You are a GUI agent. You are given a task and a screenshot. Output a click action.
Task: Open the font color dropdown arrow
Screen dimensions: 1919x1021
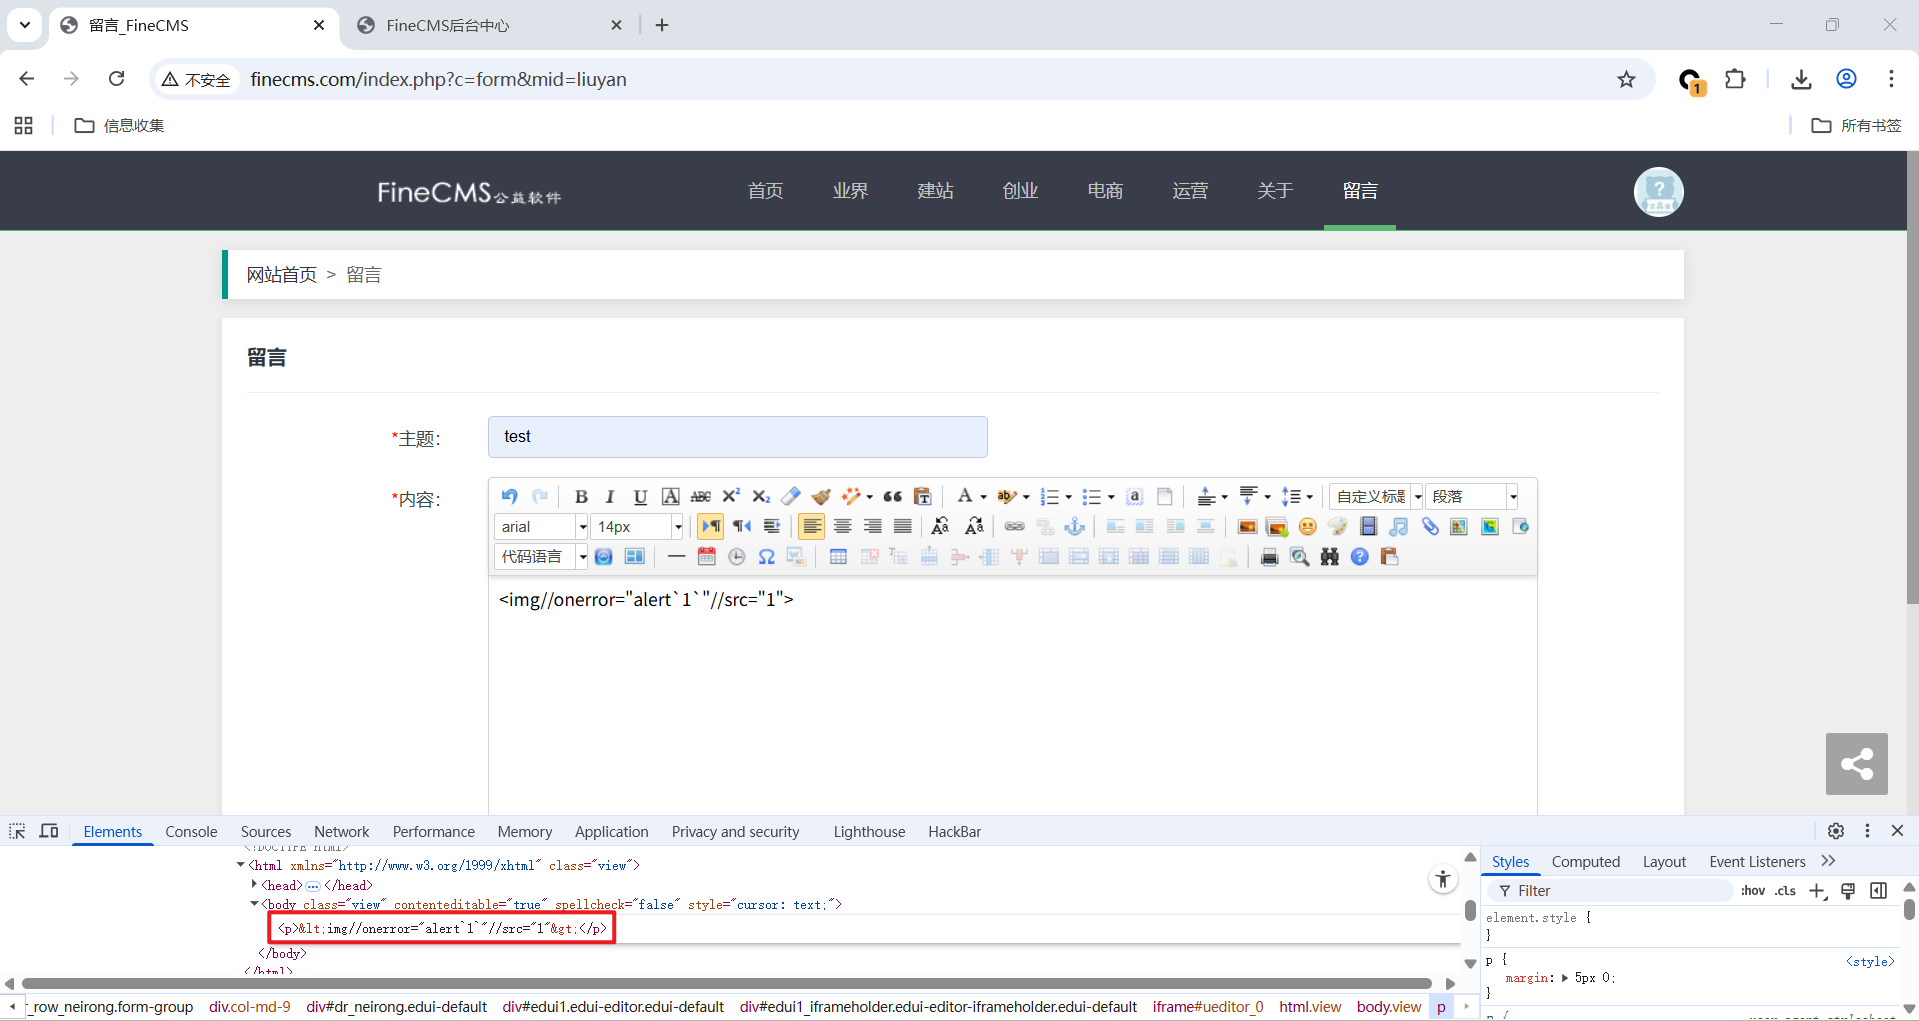pos(983,497)
